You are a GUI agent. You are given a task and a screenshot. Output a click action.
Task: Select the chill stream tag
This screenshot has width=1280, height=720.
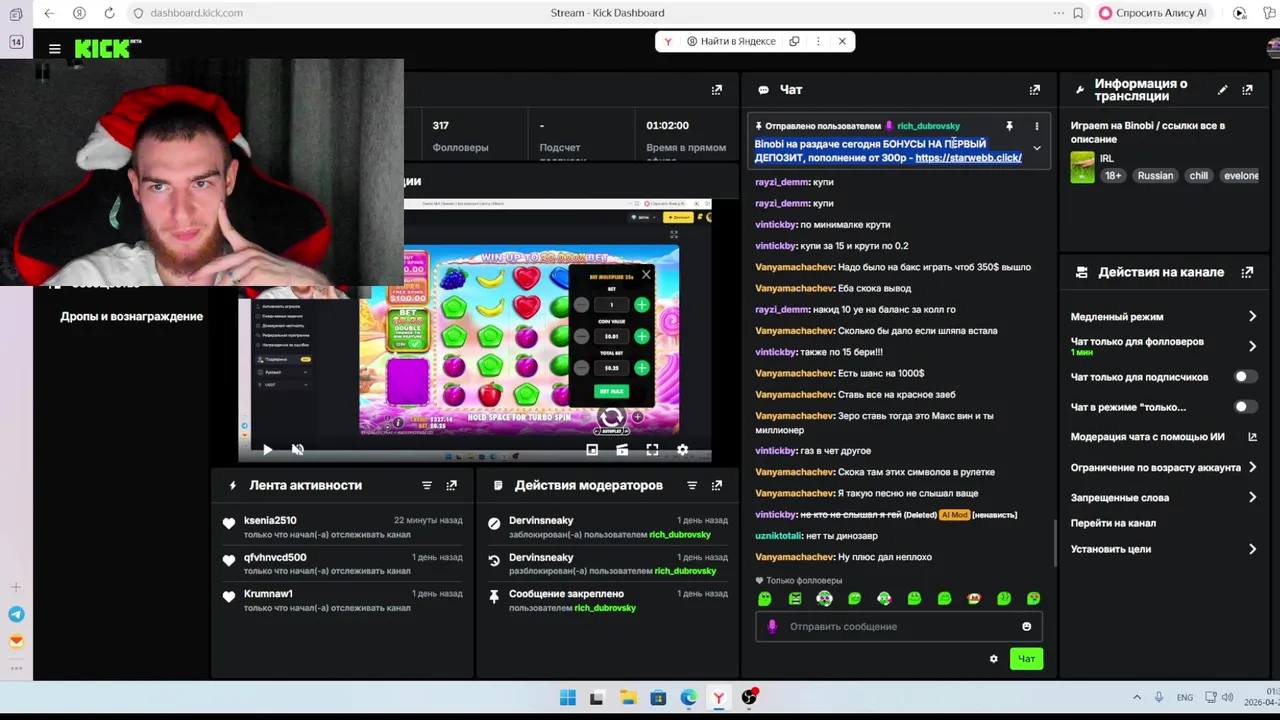[1199, 176]
